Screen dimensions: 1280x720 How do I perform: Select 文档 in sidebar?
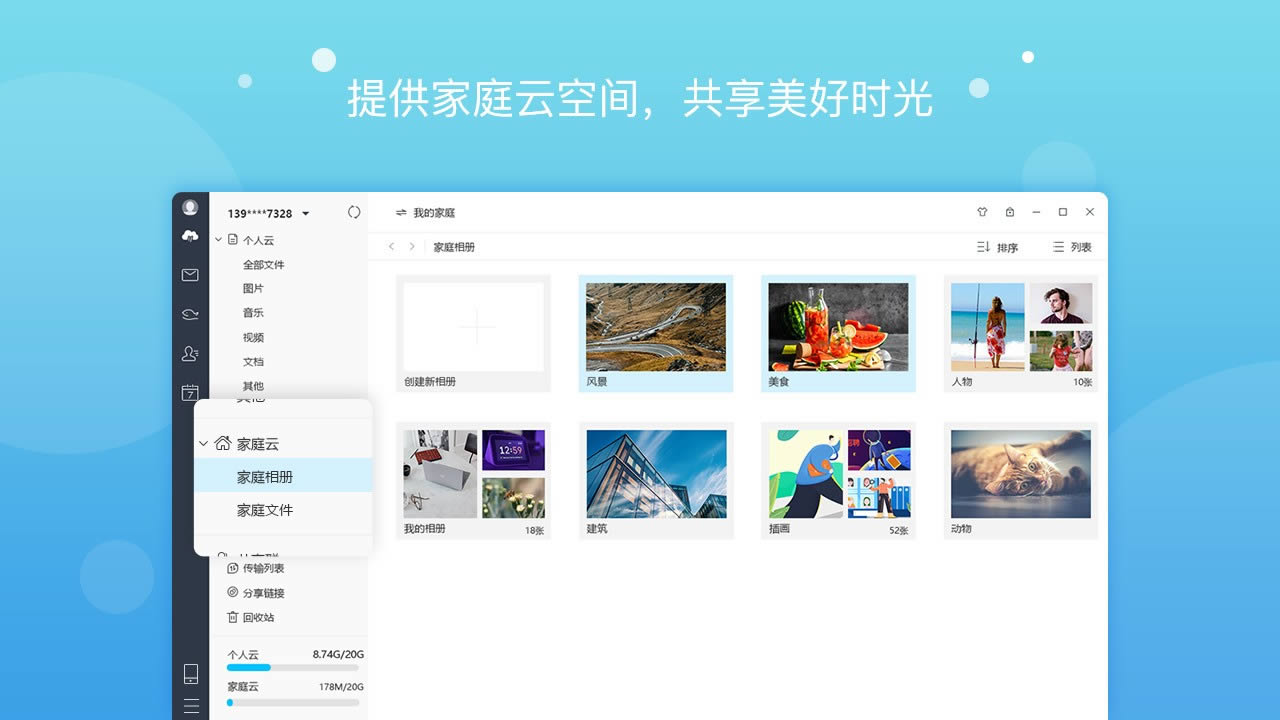253,362
